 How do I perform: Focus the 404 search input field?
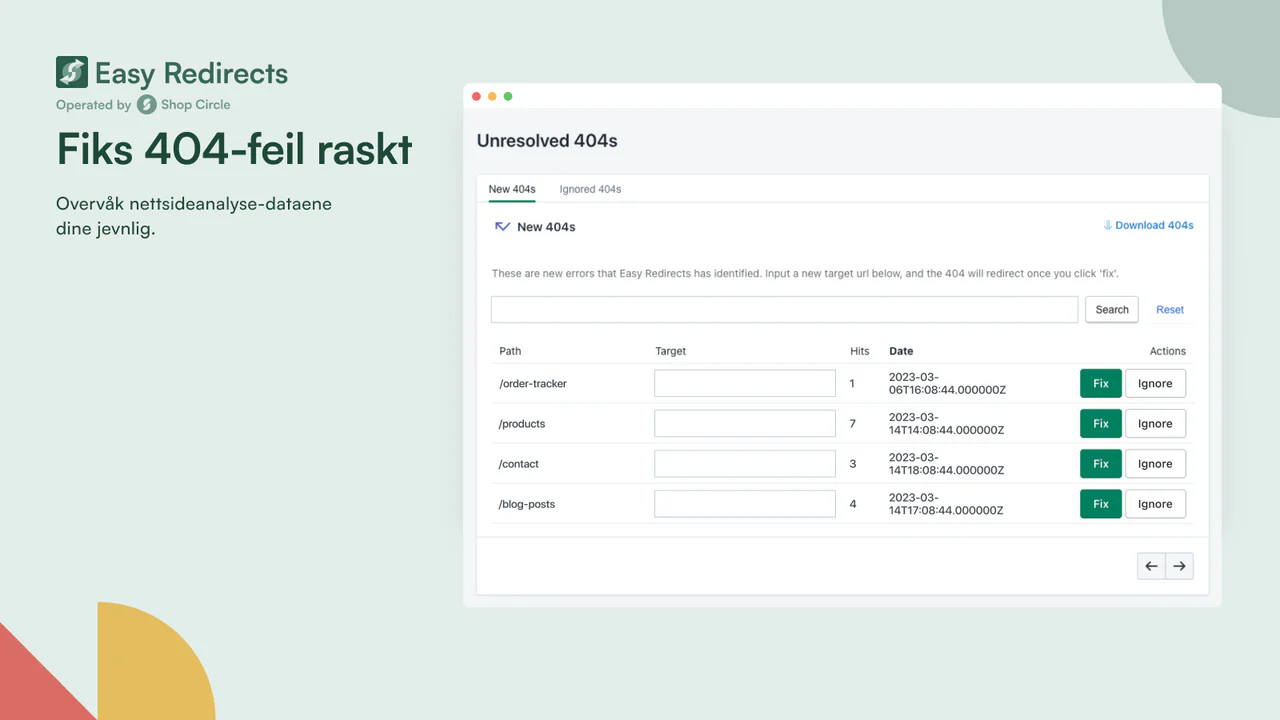pyautogui.click(x=784, y=309)
